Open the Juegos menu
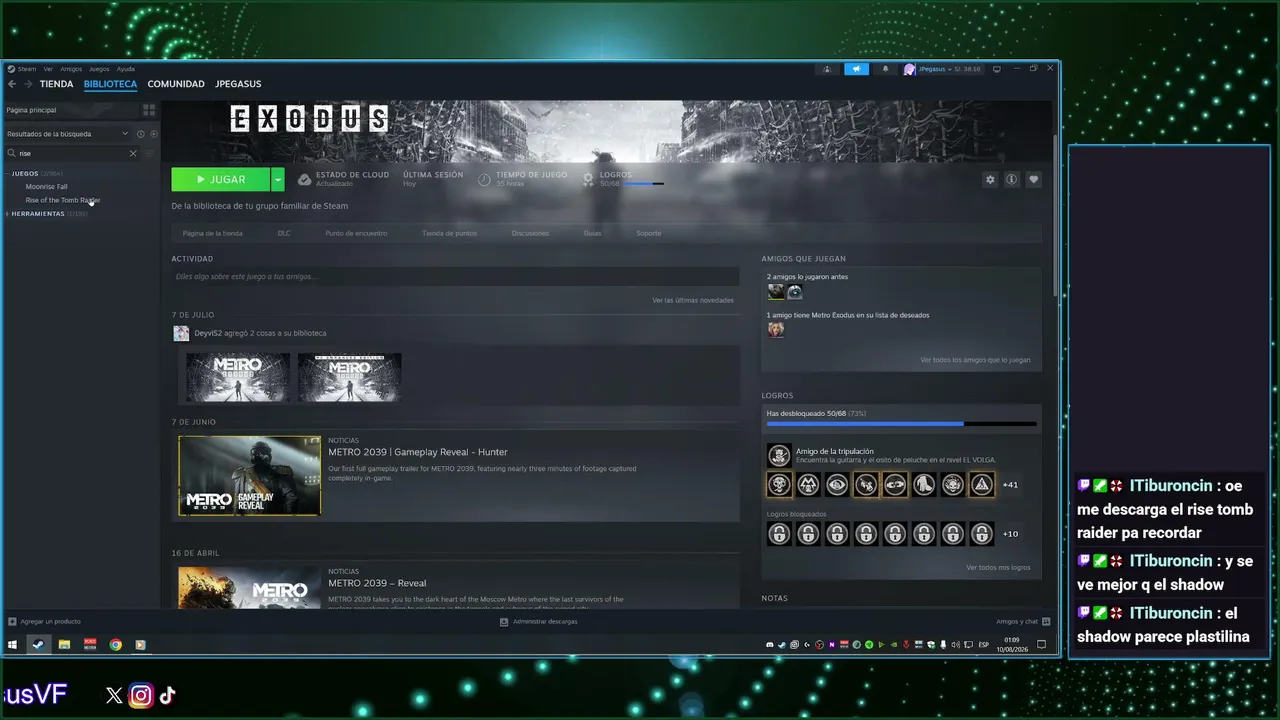The height and width of the screenshot is (720, 1280). pyautogui.click(x=98, y=69)
